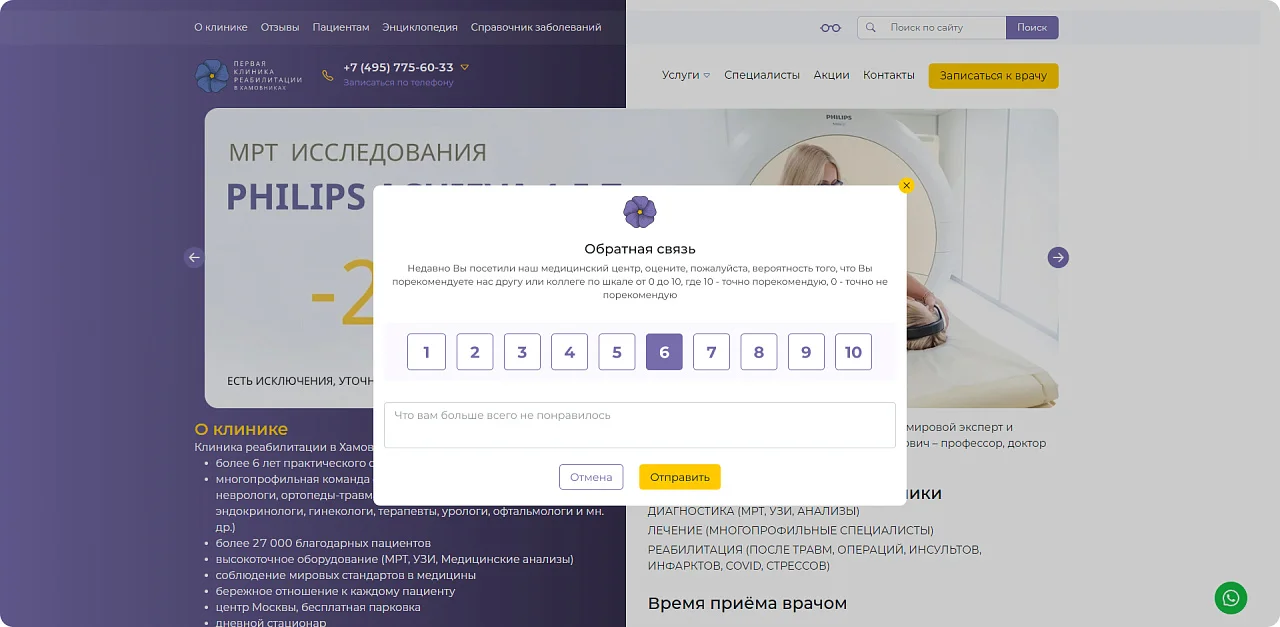1280x627 pixels.
Task: Close the Обратная связь popup
Action: click(x=906, y=185)
